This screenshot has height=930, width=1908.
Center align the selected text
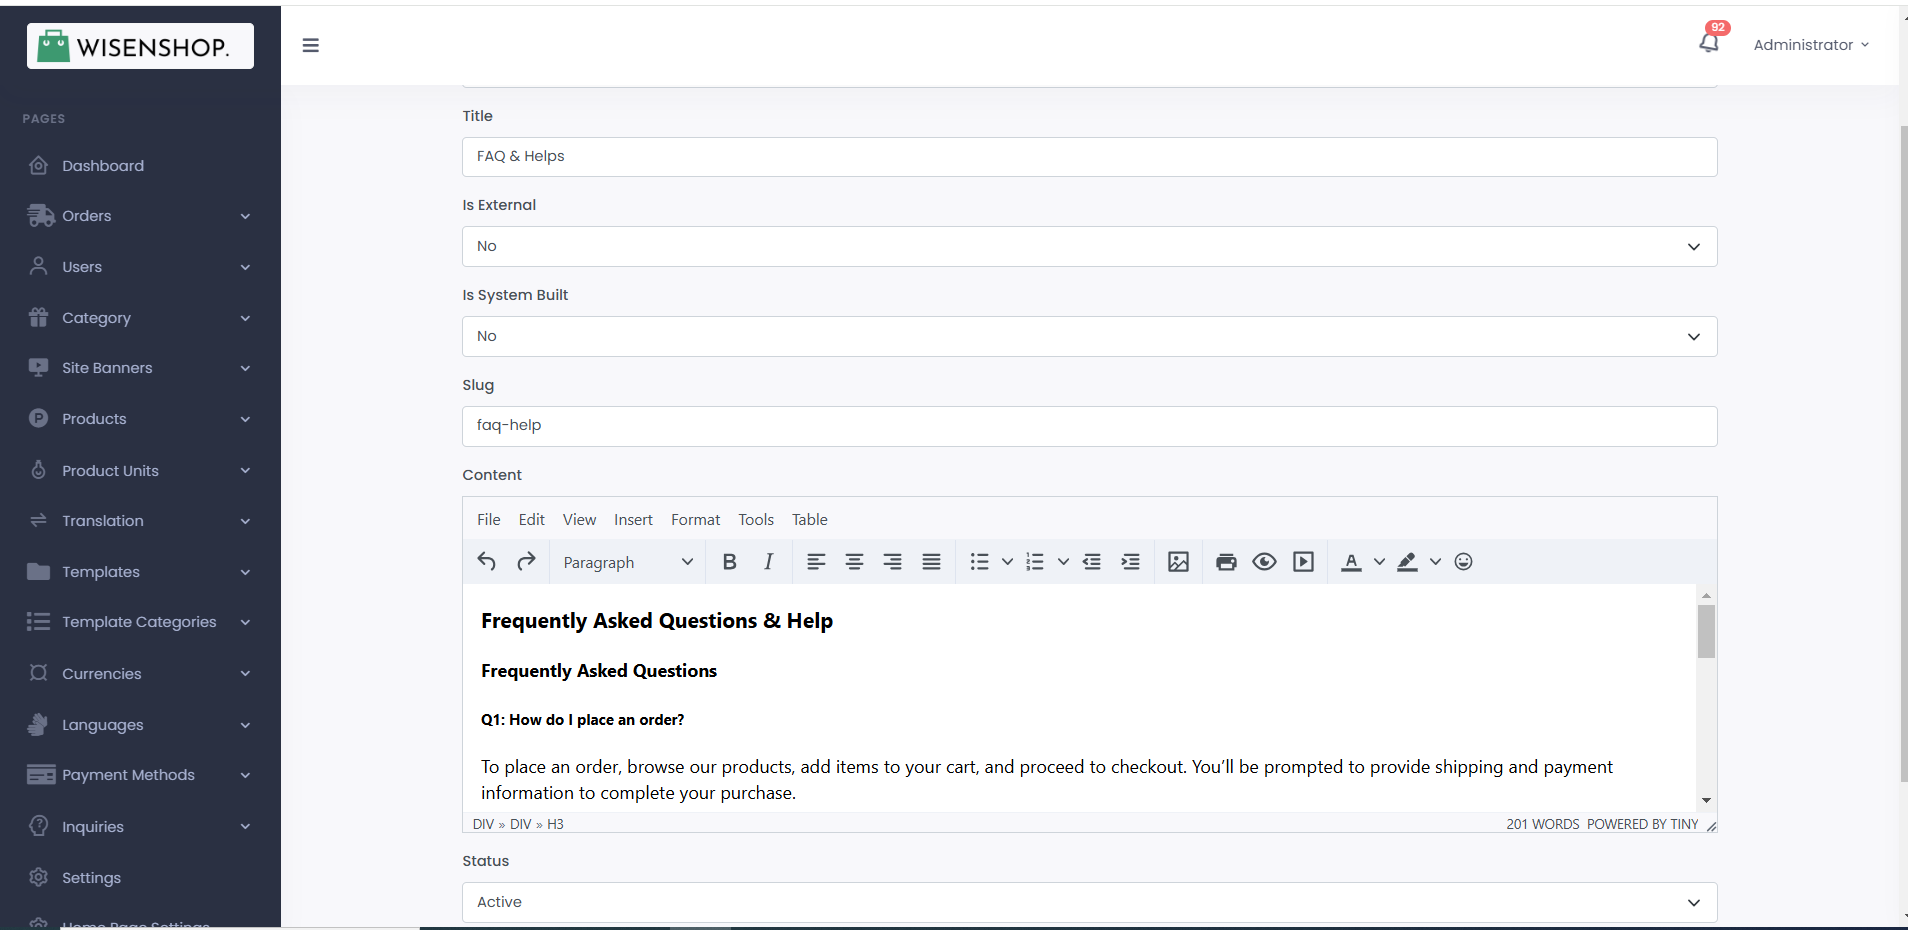click(x=854, y=561)
